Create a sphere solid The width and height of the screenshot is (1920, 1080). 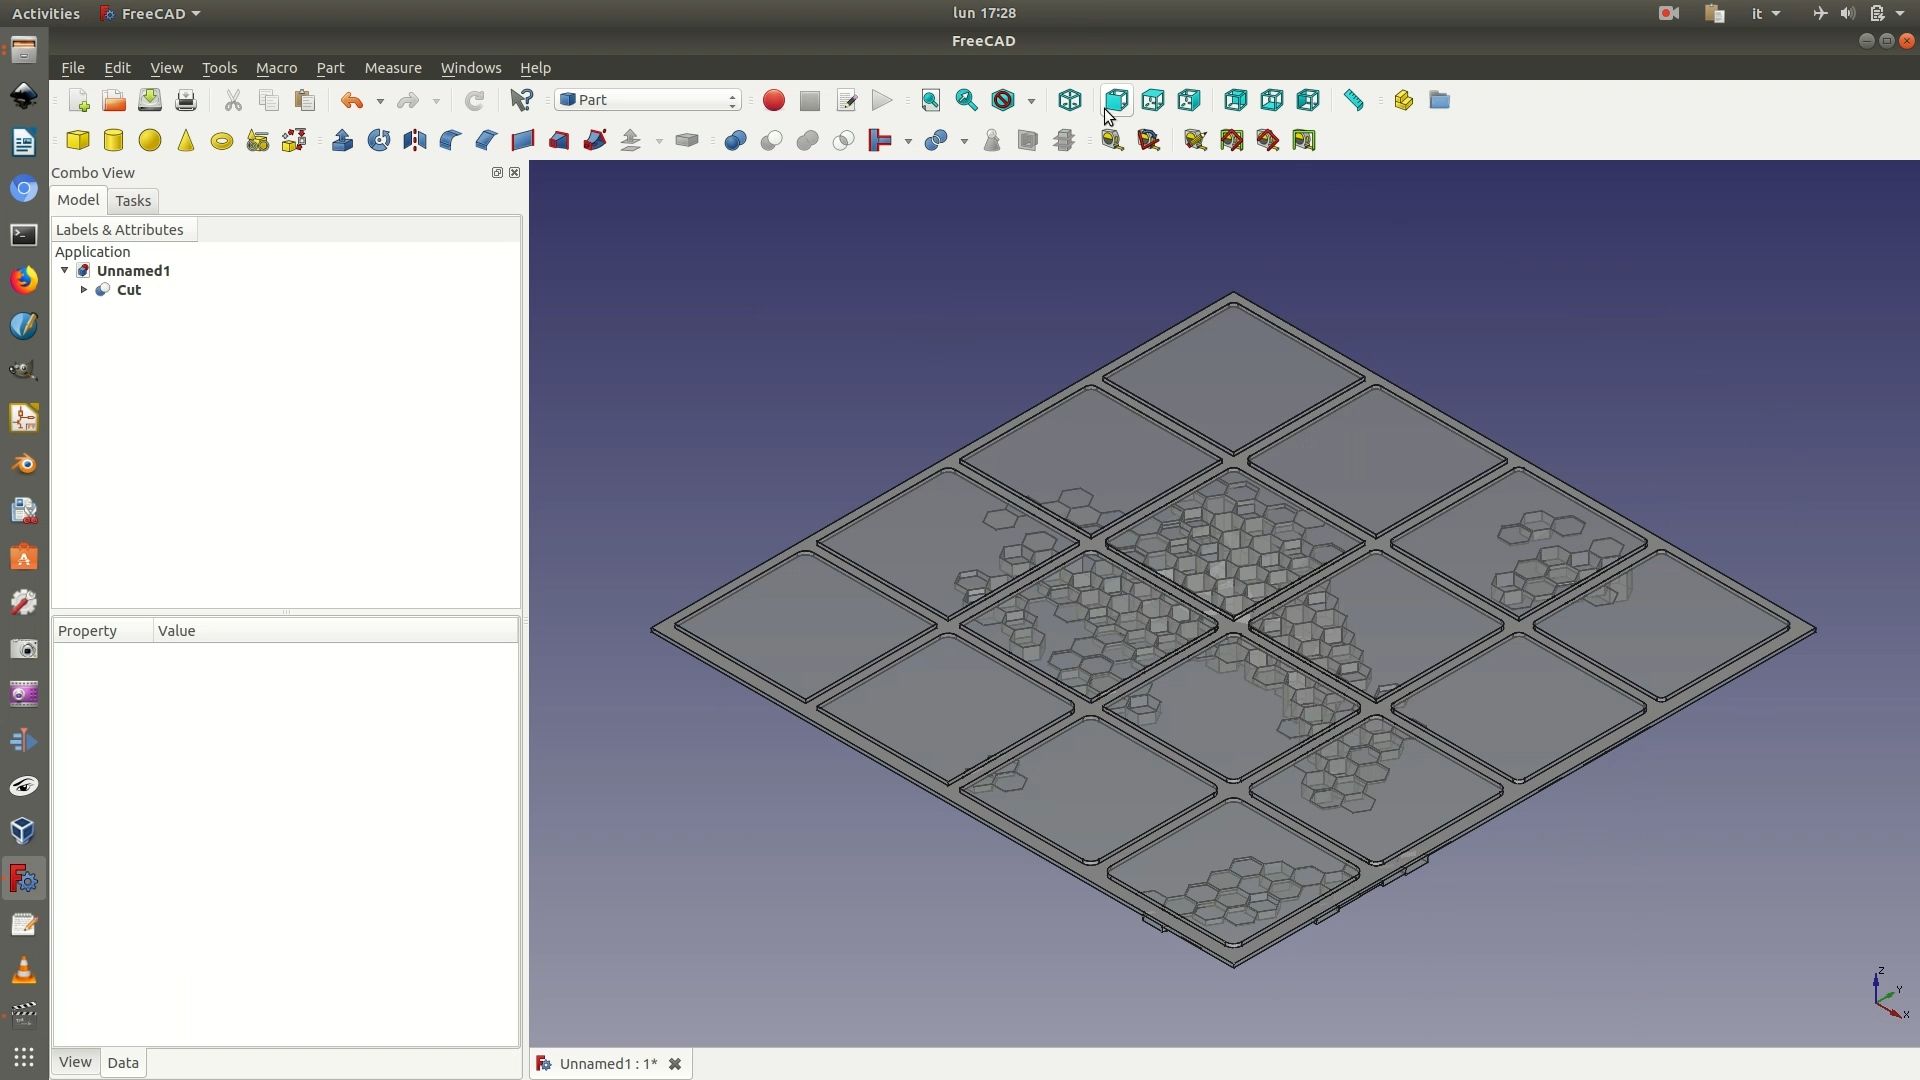150,140
